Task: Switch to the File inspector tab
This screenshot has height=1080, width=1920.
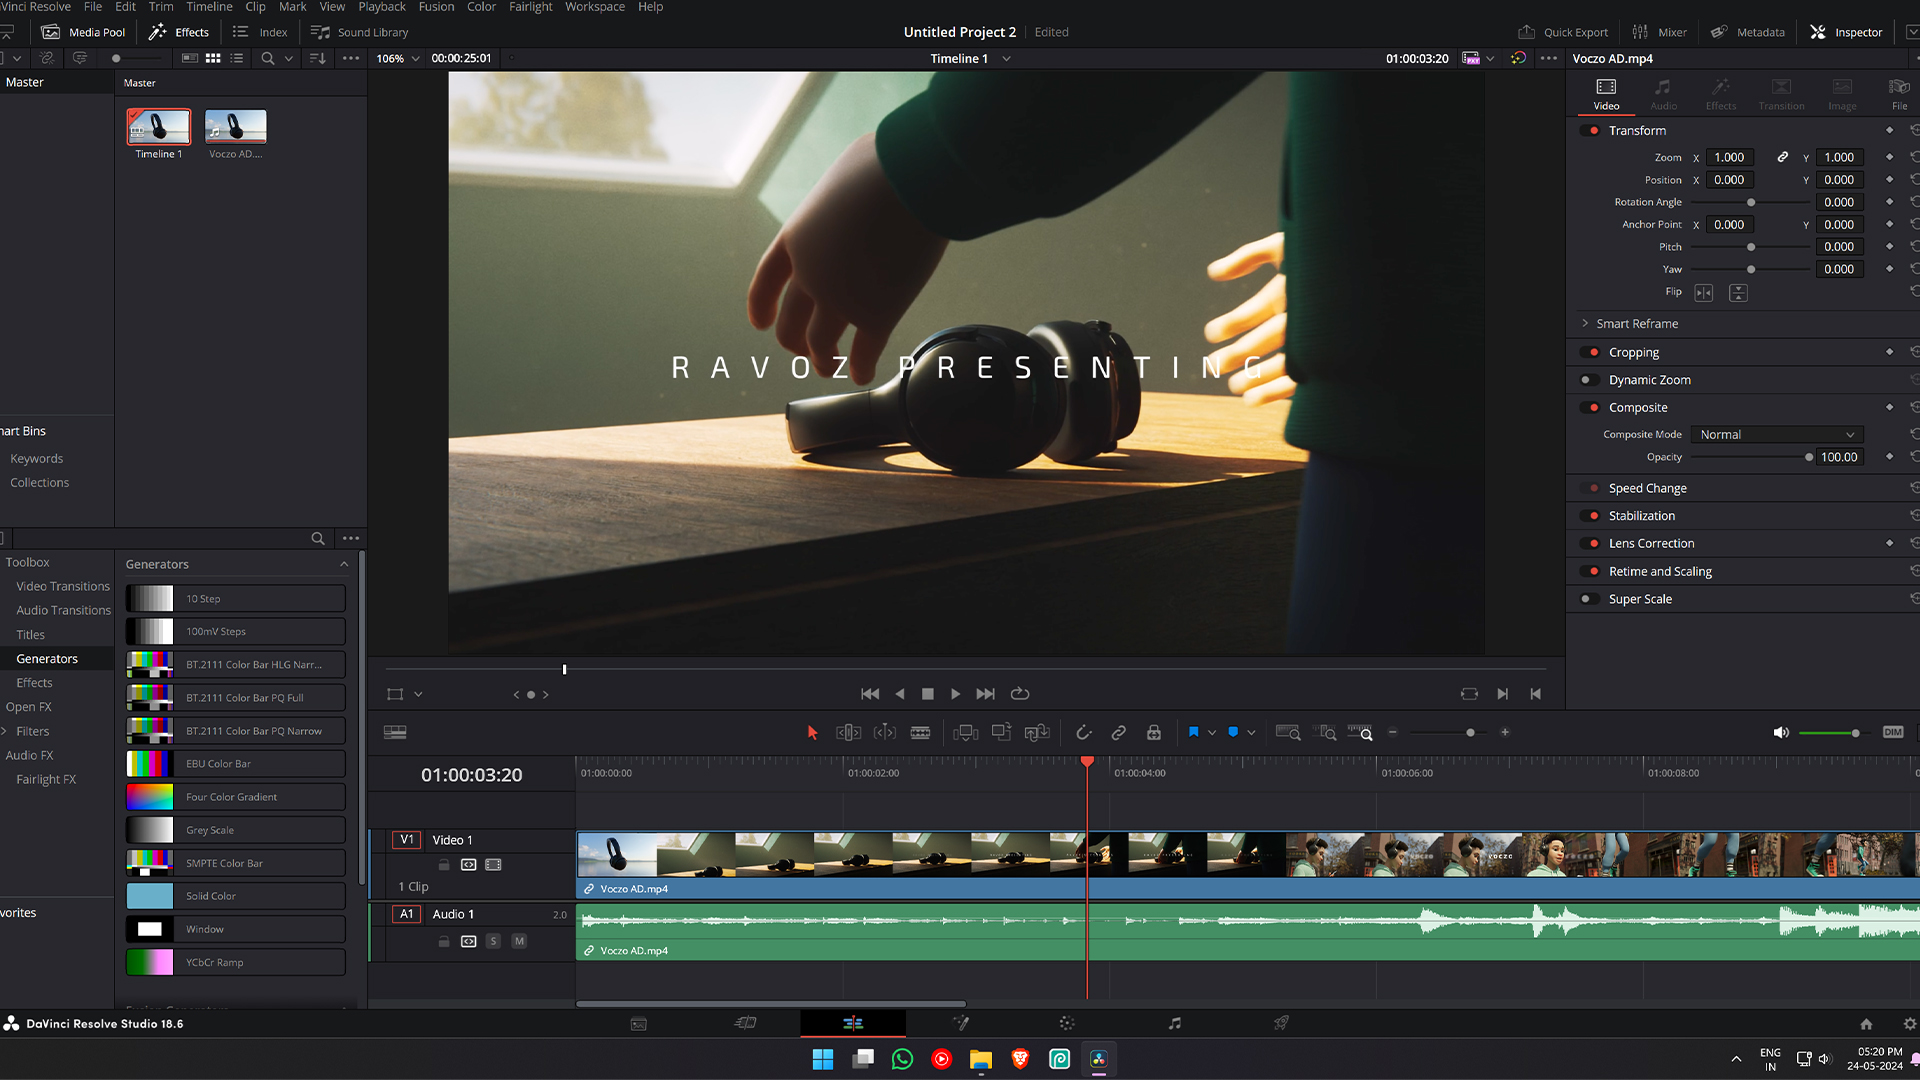Action: tap(1899, 94)
